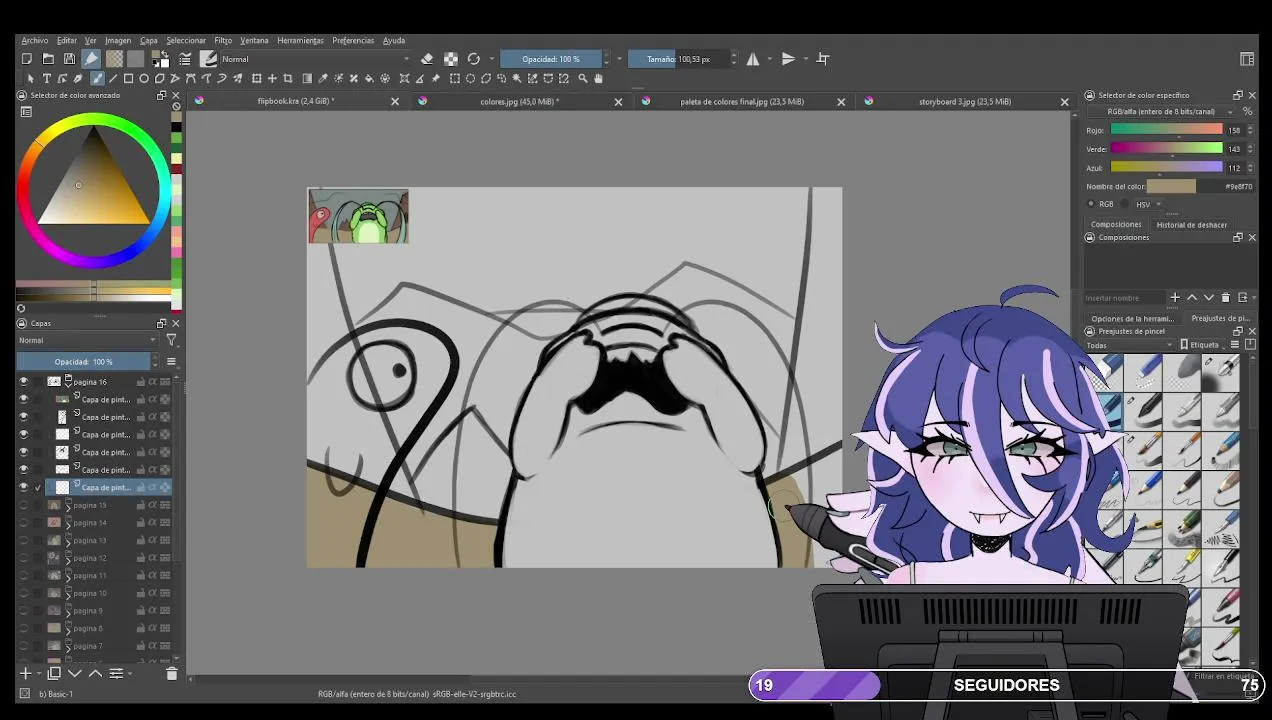Show the pagina 14 layer

(x=24, y=522)
